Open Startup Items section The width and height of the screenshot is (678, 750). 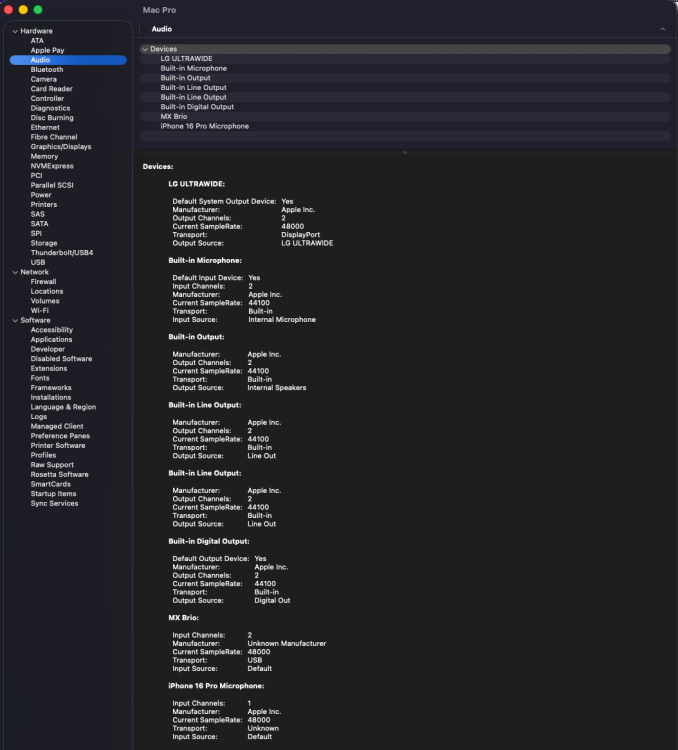53,494
